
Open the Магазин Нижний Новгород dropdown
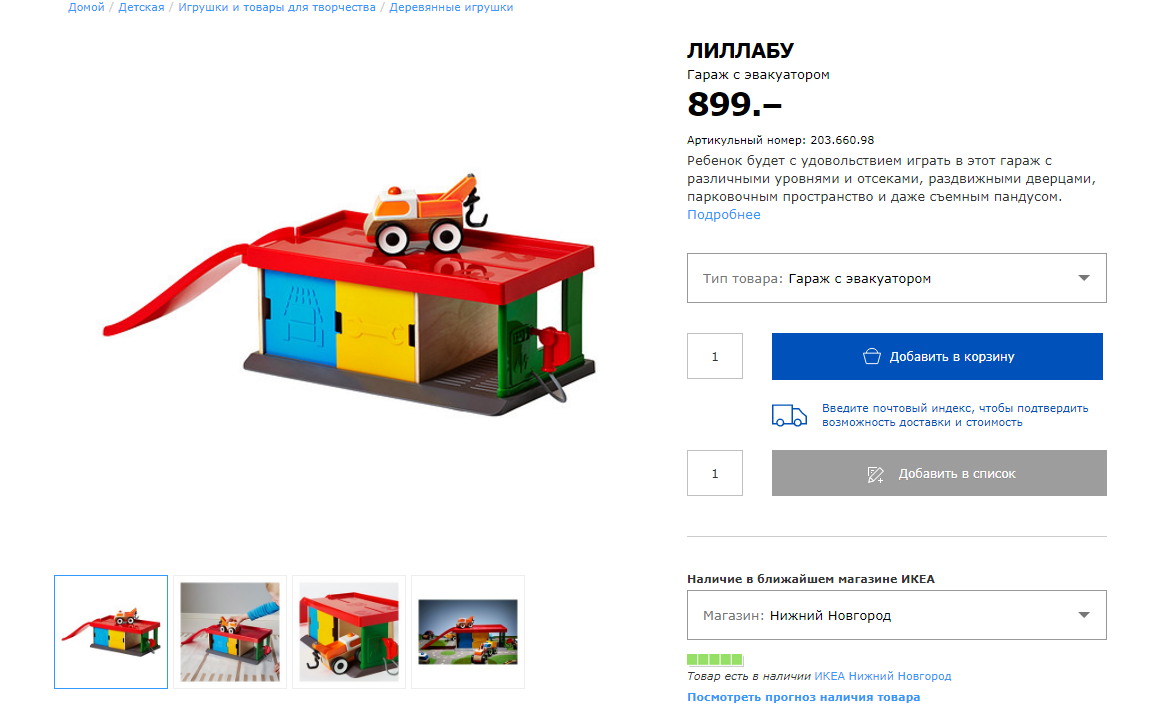(x=896, y=615)
